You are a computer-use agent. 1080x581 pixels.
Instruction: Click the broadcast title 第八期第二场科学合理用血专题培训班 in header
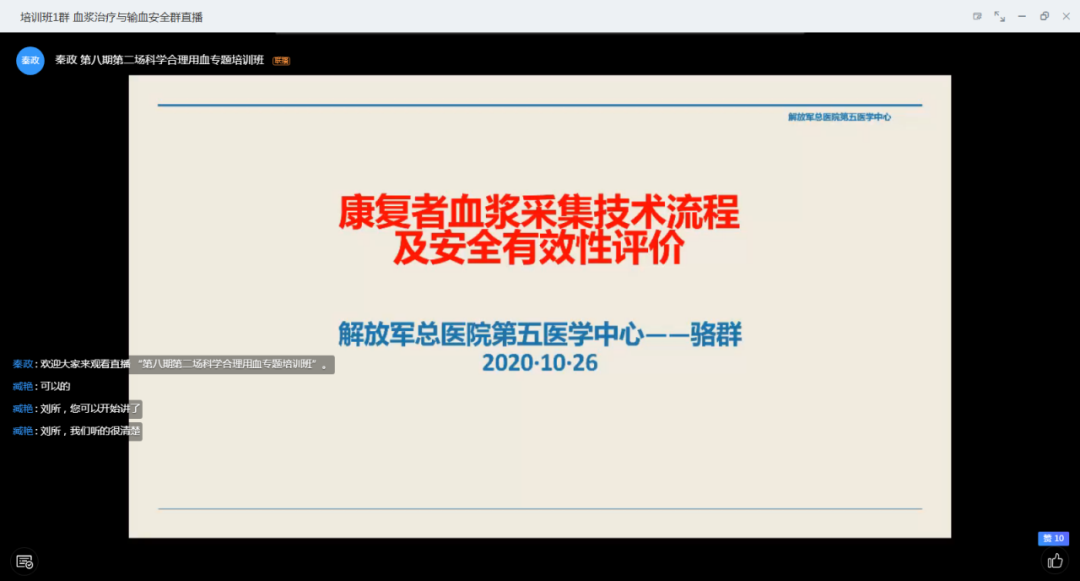click(x=172, y=60)
